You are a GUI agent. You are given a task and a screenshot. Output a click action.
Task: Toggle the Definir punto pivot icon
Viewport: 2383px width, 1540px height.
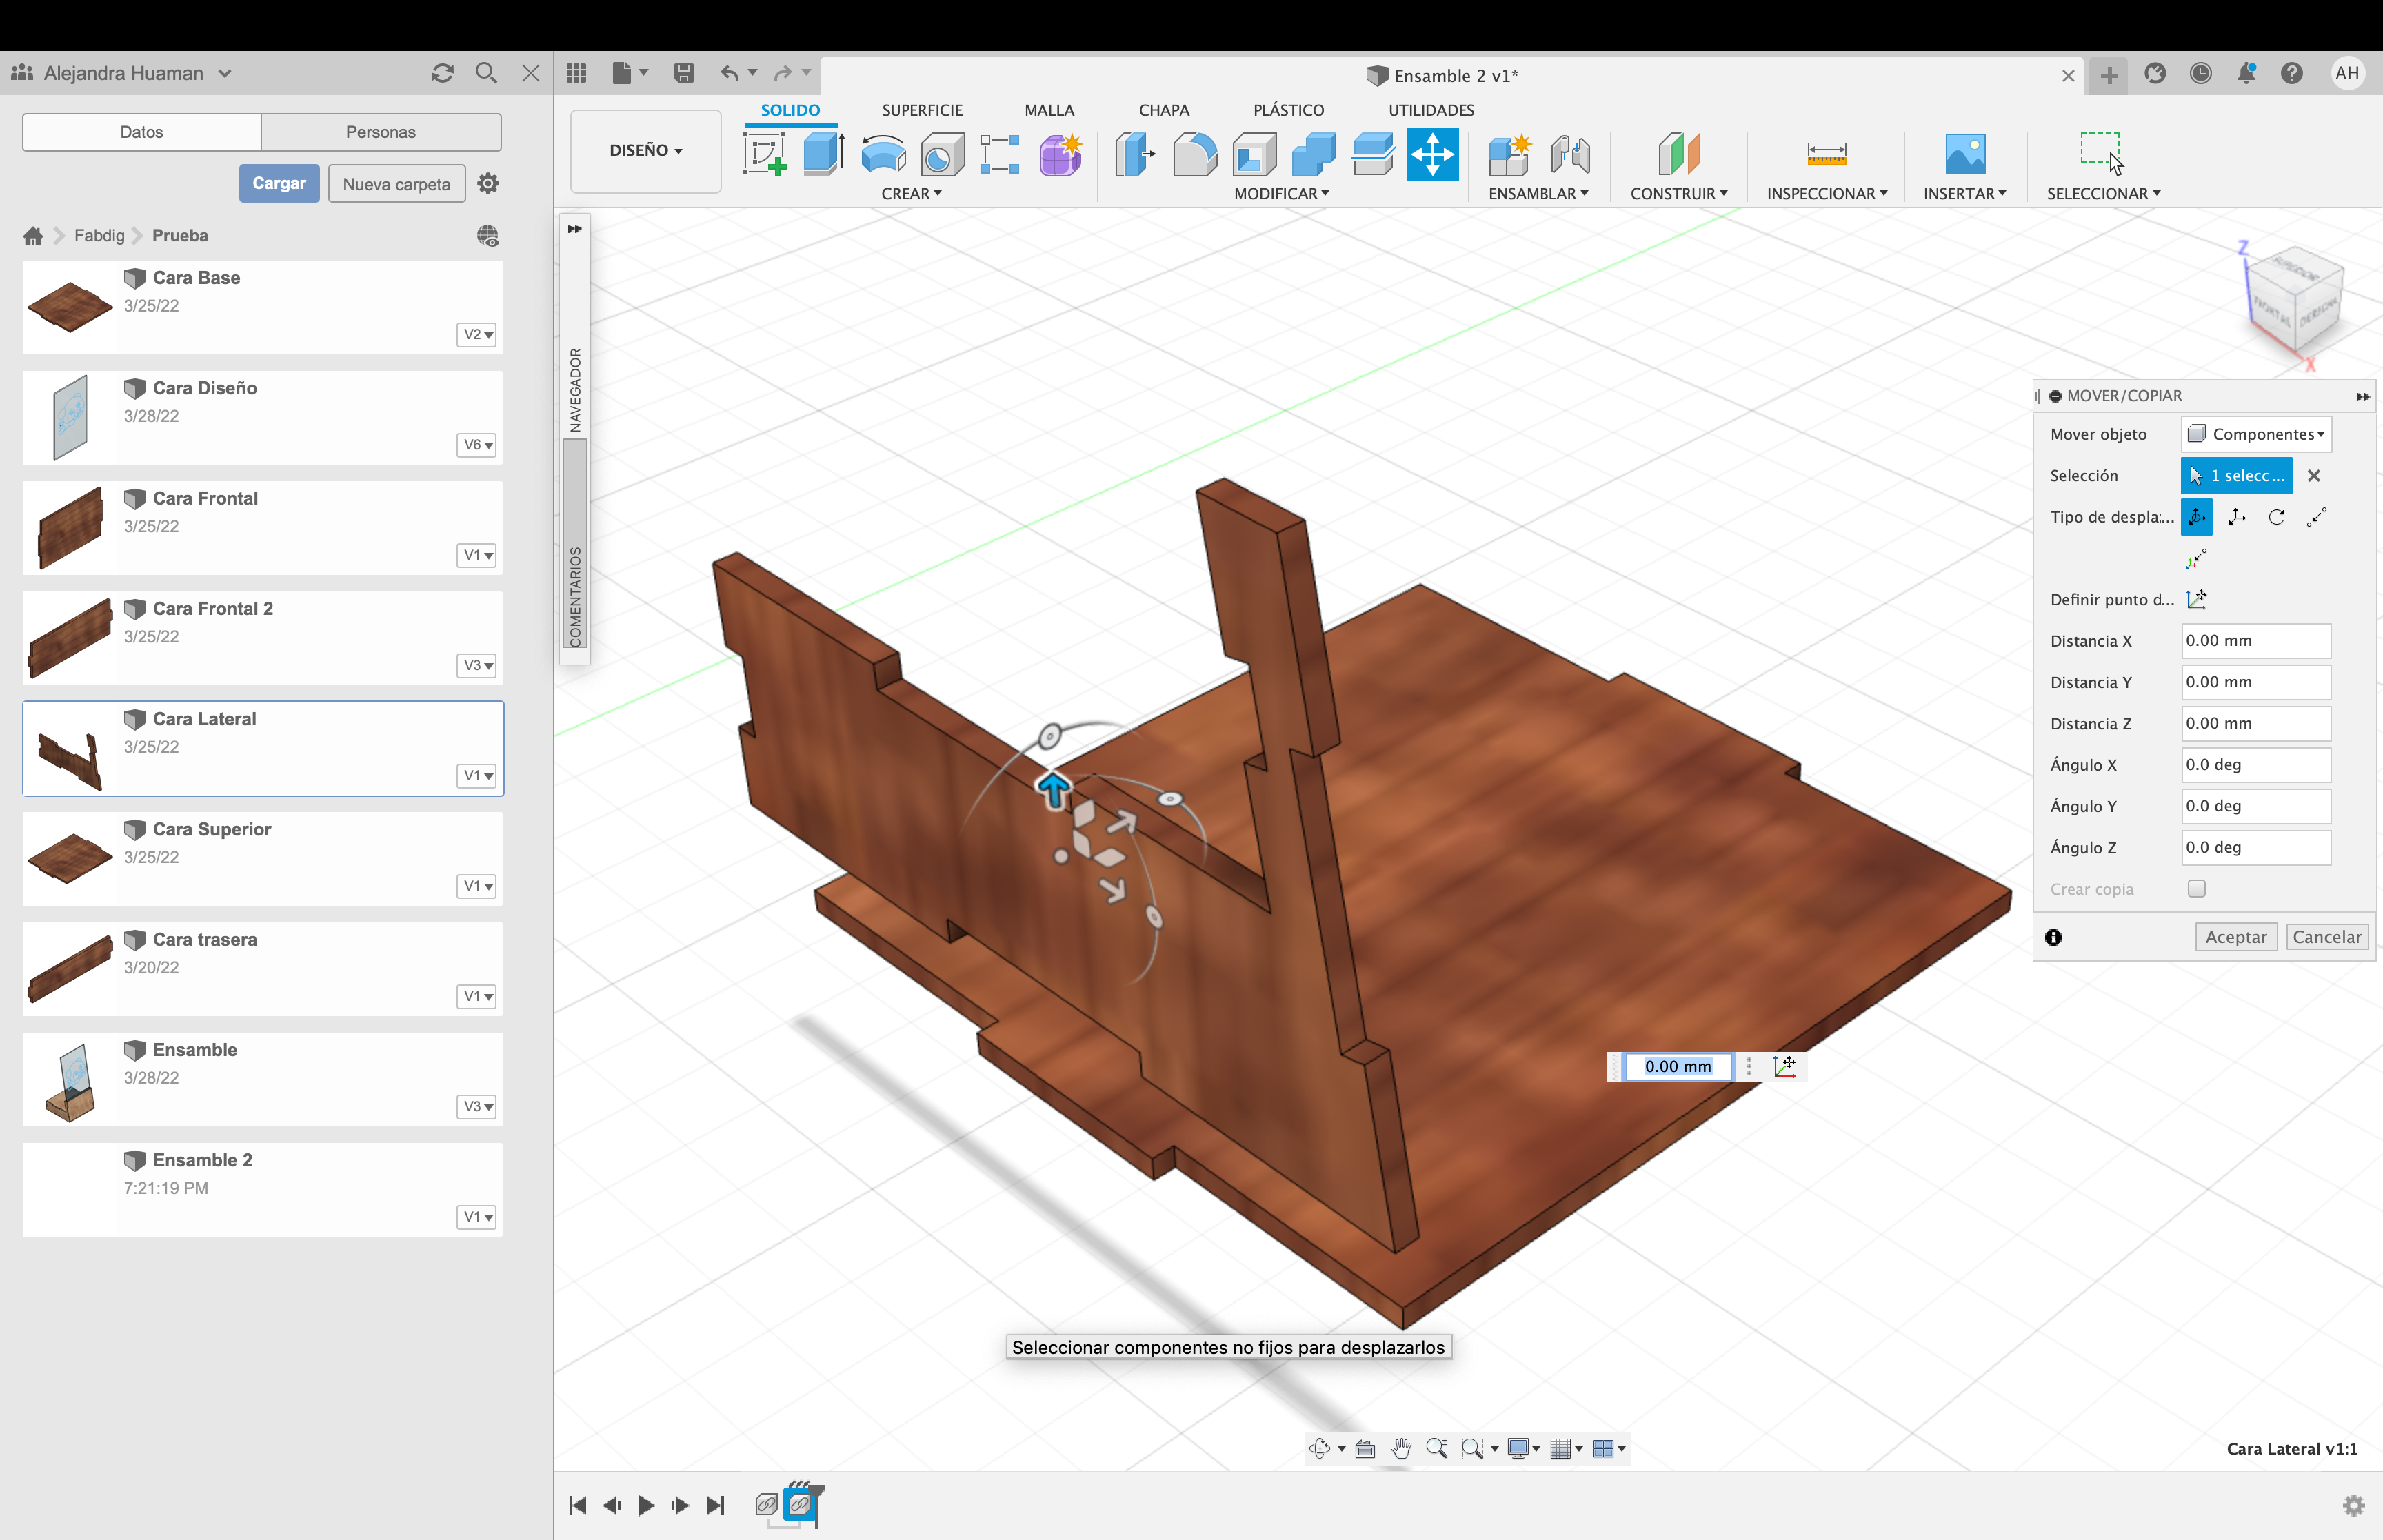tap(2197, 600)
